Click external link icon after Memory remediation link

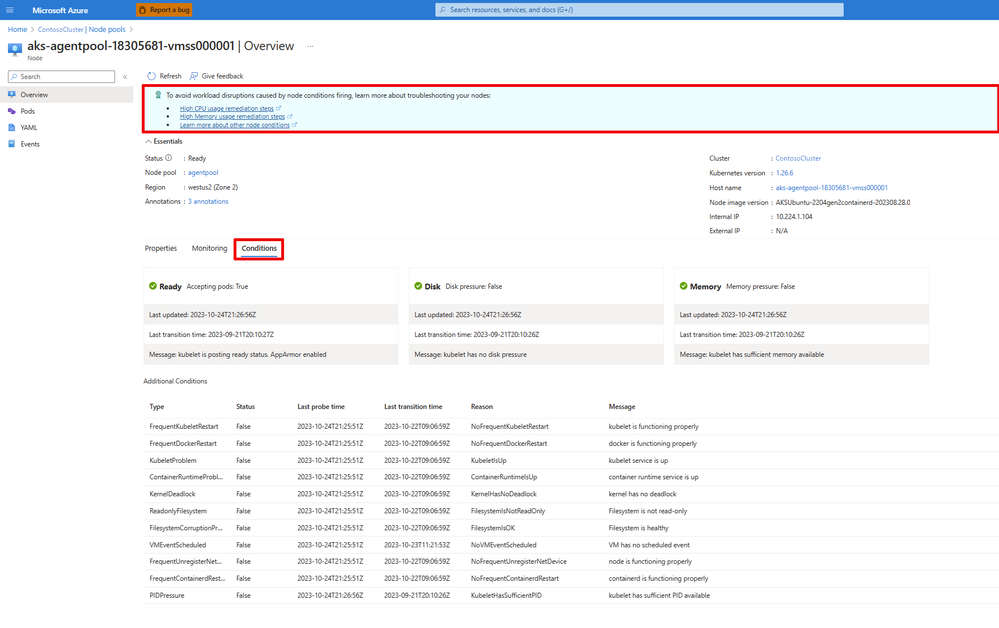(x=290, y=117)
